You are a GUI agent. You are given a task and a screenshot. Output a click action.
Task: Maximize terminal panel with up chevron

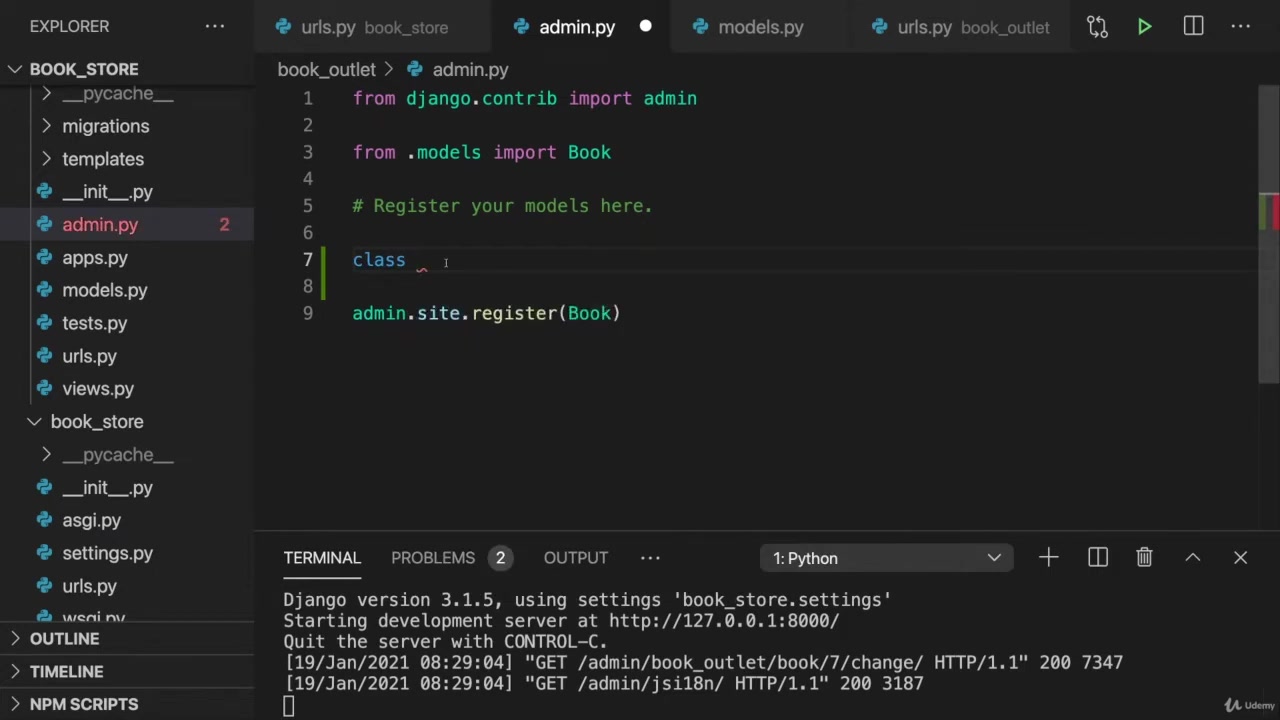(x=1192, y=558)
